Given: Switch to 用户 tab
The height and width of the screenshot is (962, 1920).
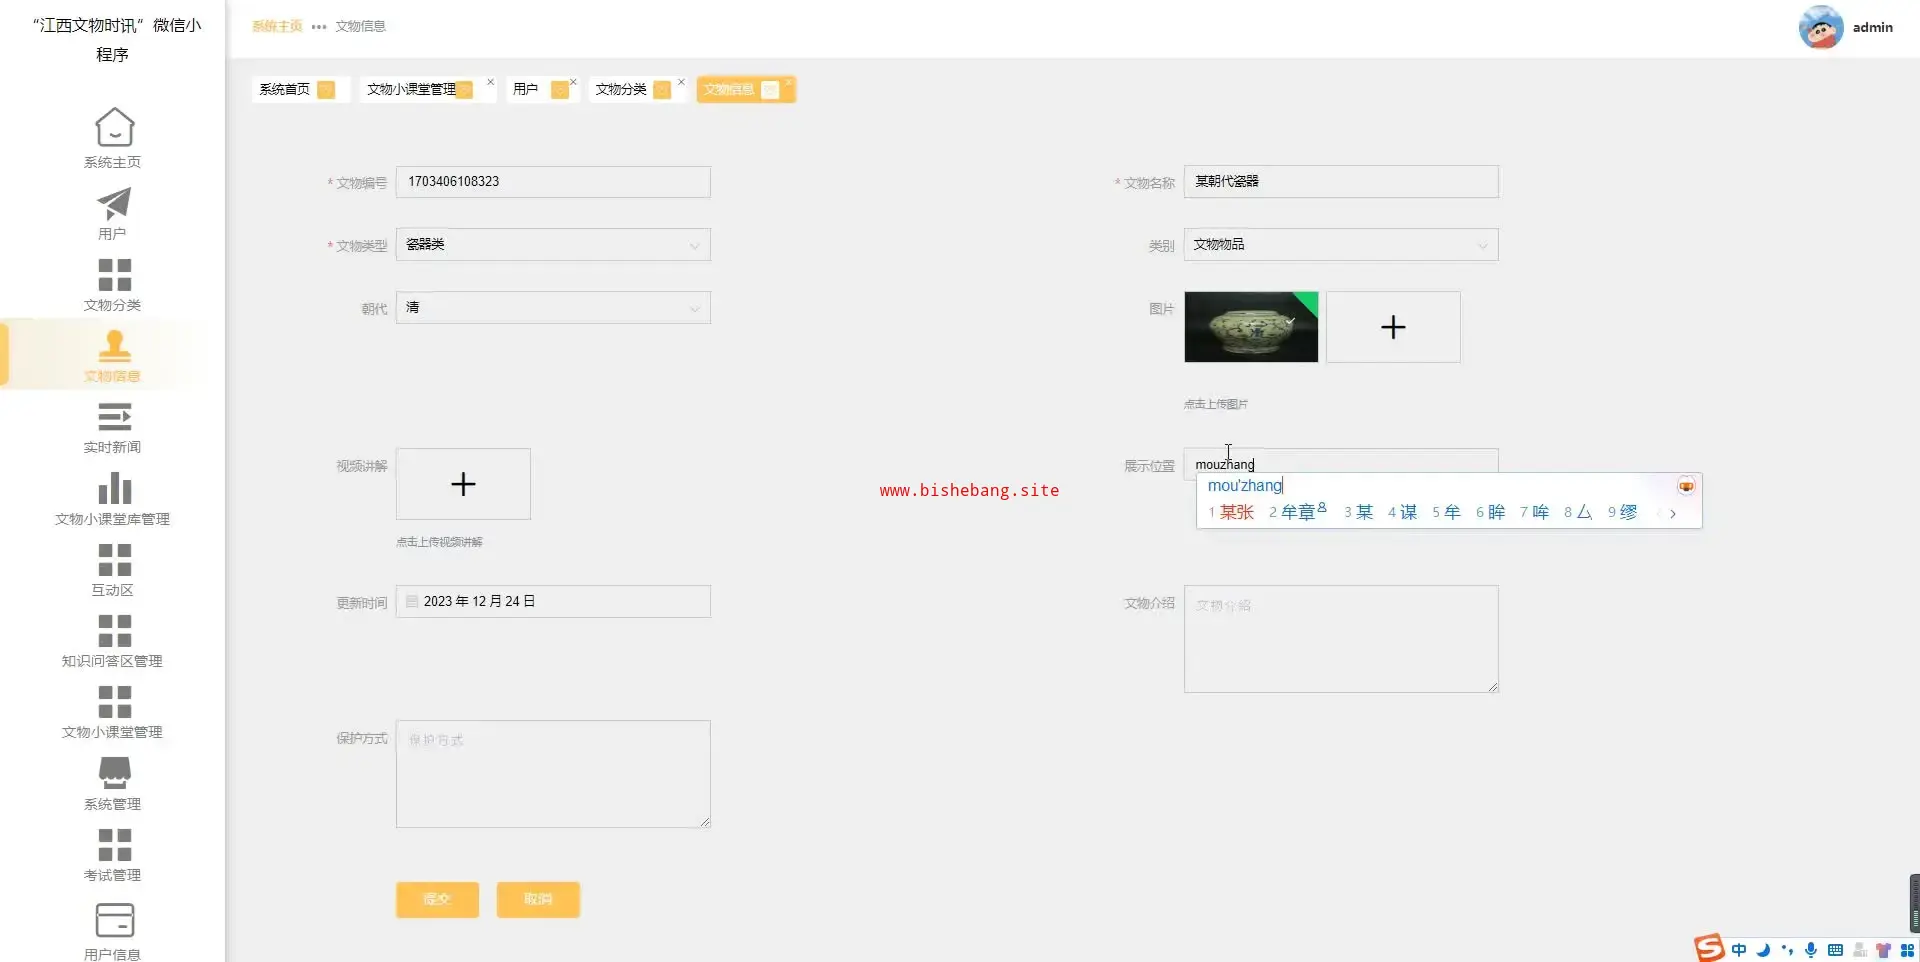Looking at the screenshot, I should click(x=541, y=90).
